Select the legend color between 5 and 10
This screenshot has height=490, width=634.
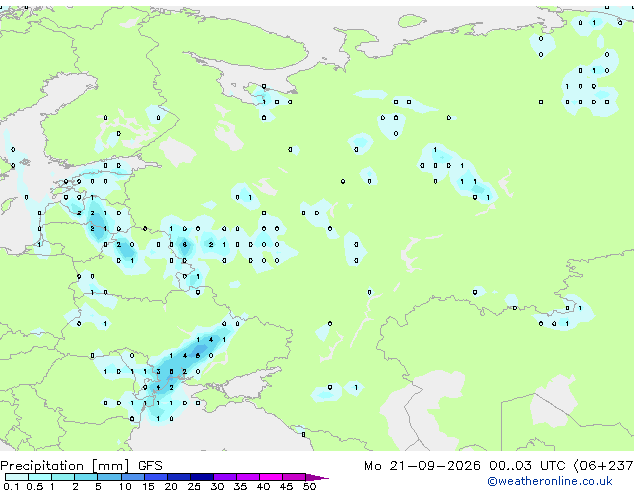[109, 477]
